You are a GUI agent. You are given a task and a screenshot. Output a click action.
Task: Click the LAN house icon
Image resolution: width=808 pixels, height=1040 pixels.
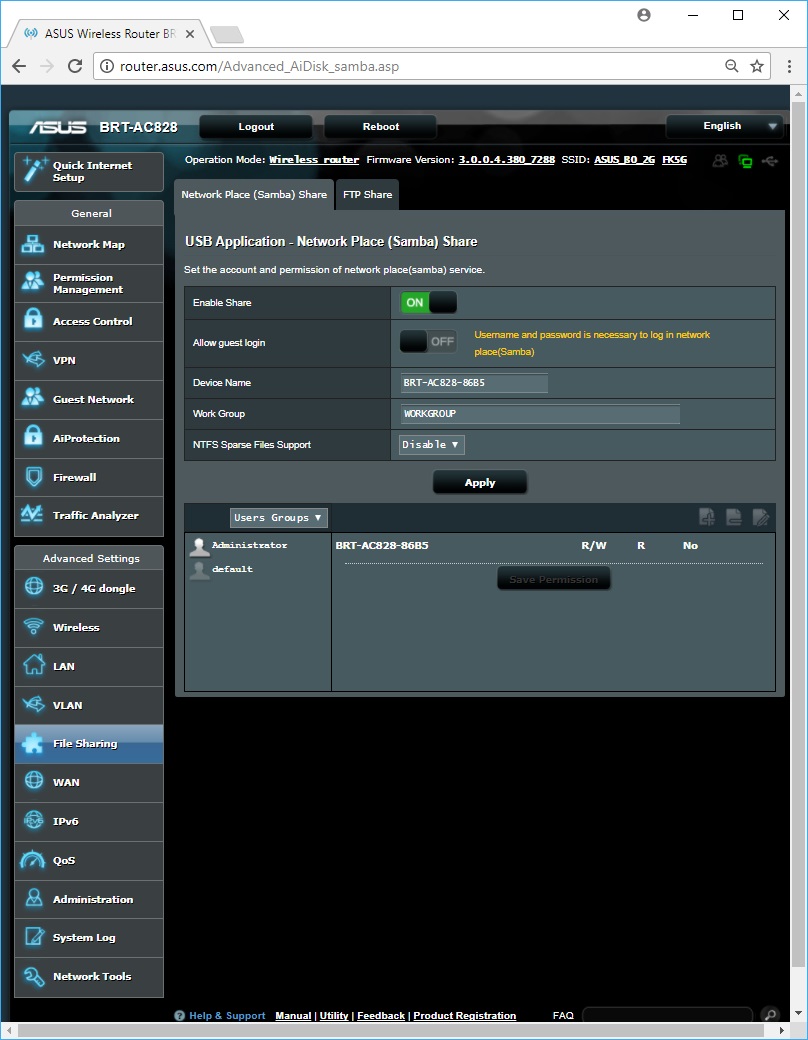tap(33, 665)
